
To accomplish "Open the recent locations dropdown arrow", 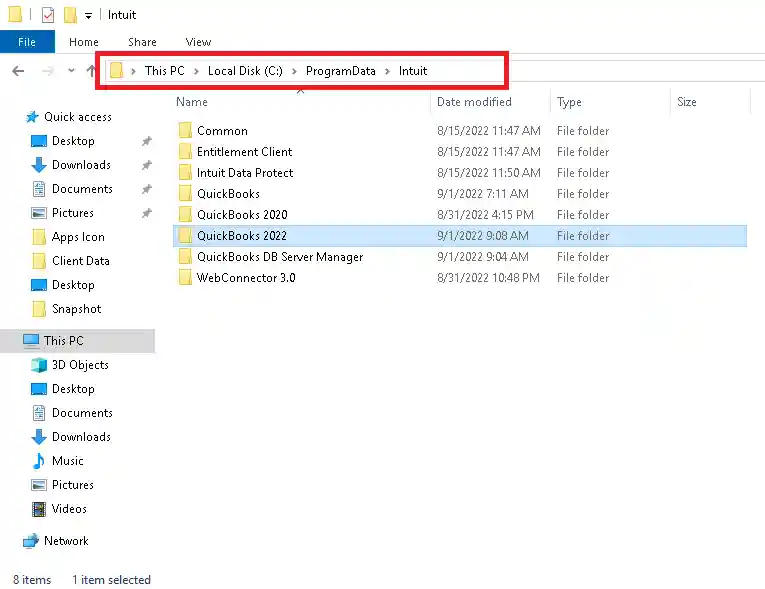I will coord(71,71).
